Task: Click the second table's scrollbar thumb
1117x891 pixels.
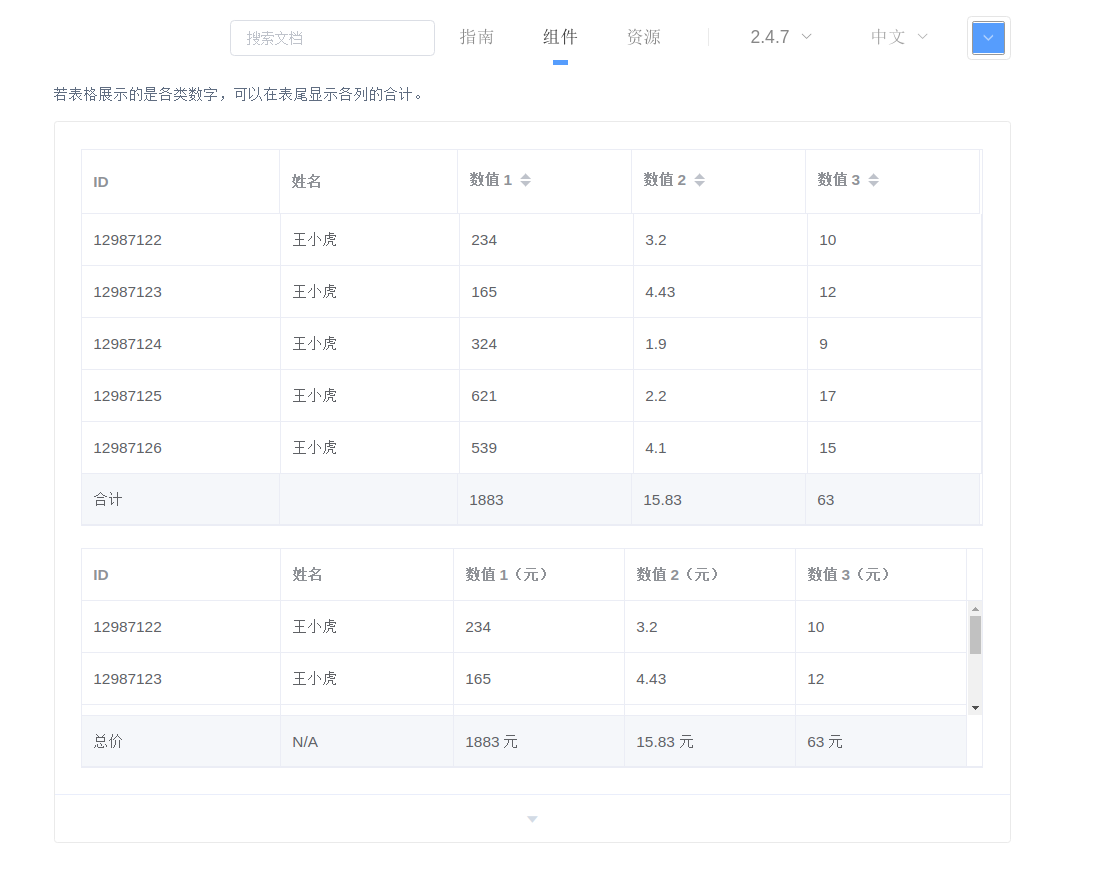Action: tap(975, 635)
